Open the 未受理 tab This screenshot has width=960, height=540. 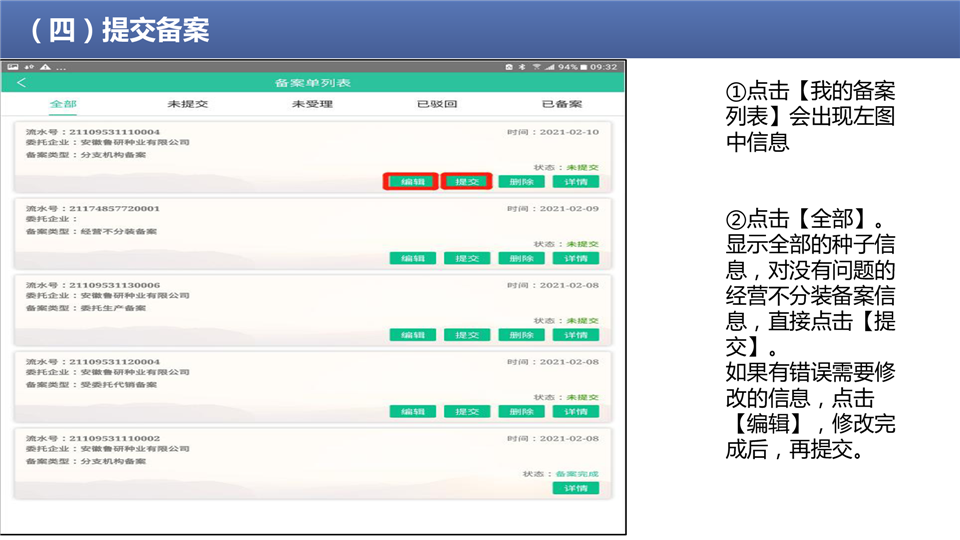pos(312,104)
